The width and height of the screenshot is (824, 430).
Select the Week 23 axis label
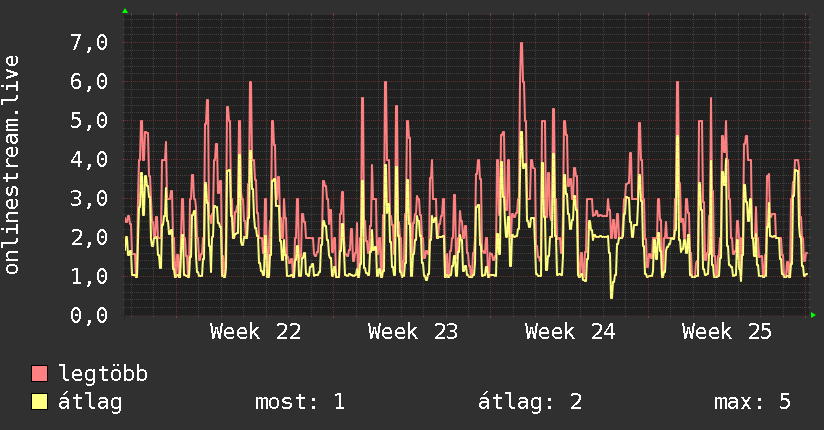click(x=413, y=332)
